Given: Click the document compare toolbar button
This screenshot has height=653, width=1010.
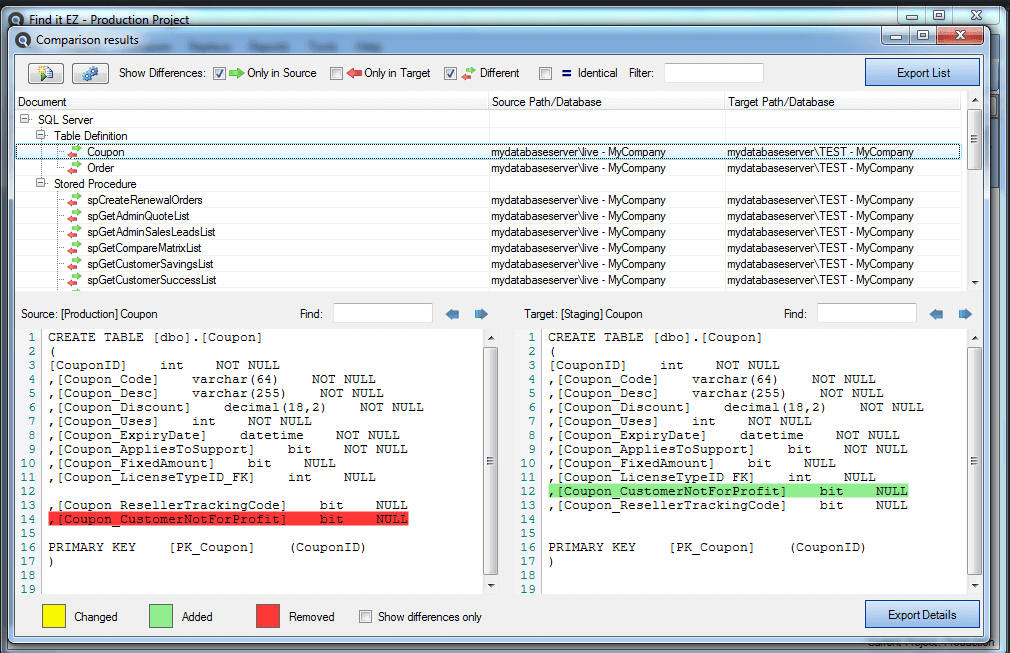Looking at the screenshot, I should (46, 73).
